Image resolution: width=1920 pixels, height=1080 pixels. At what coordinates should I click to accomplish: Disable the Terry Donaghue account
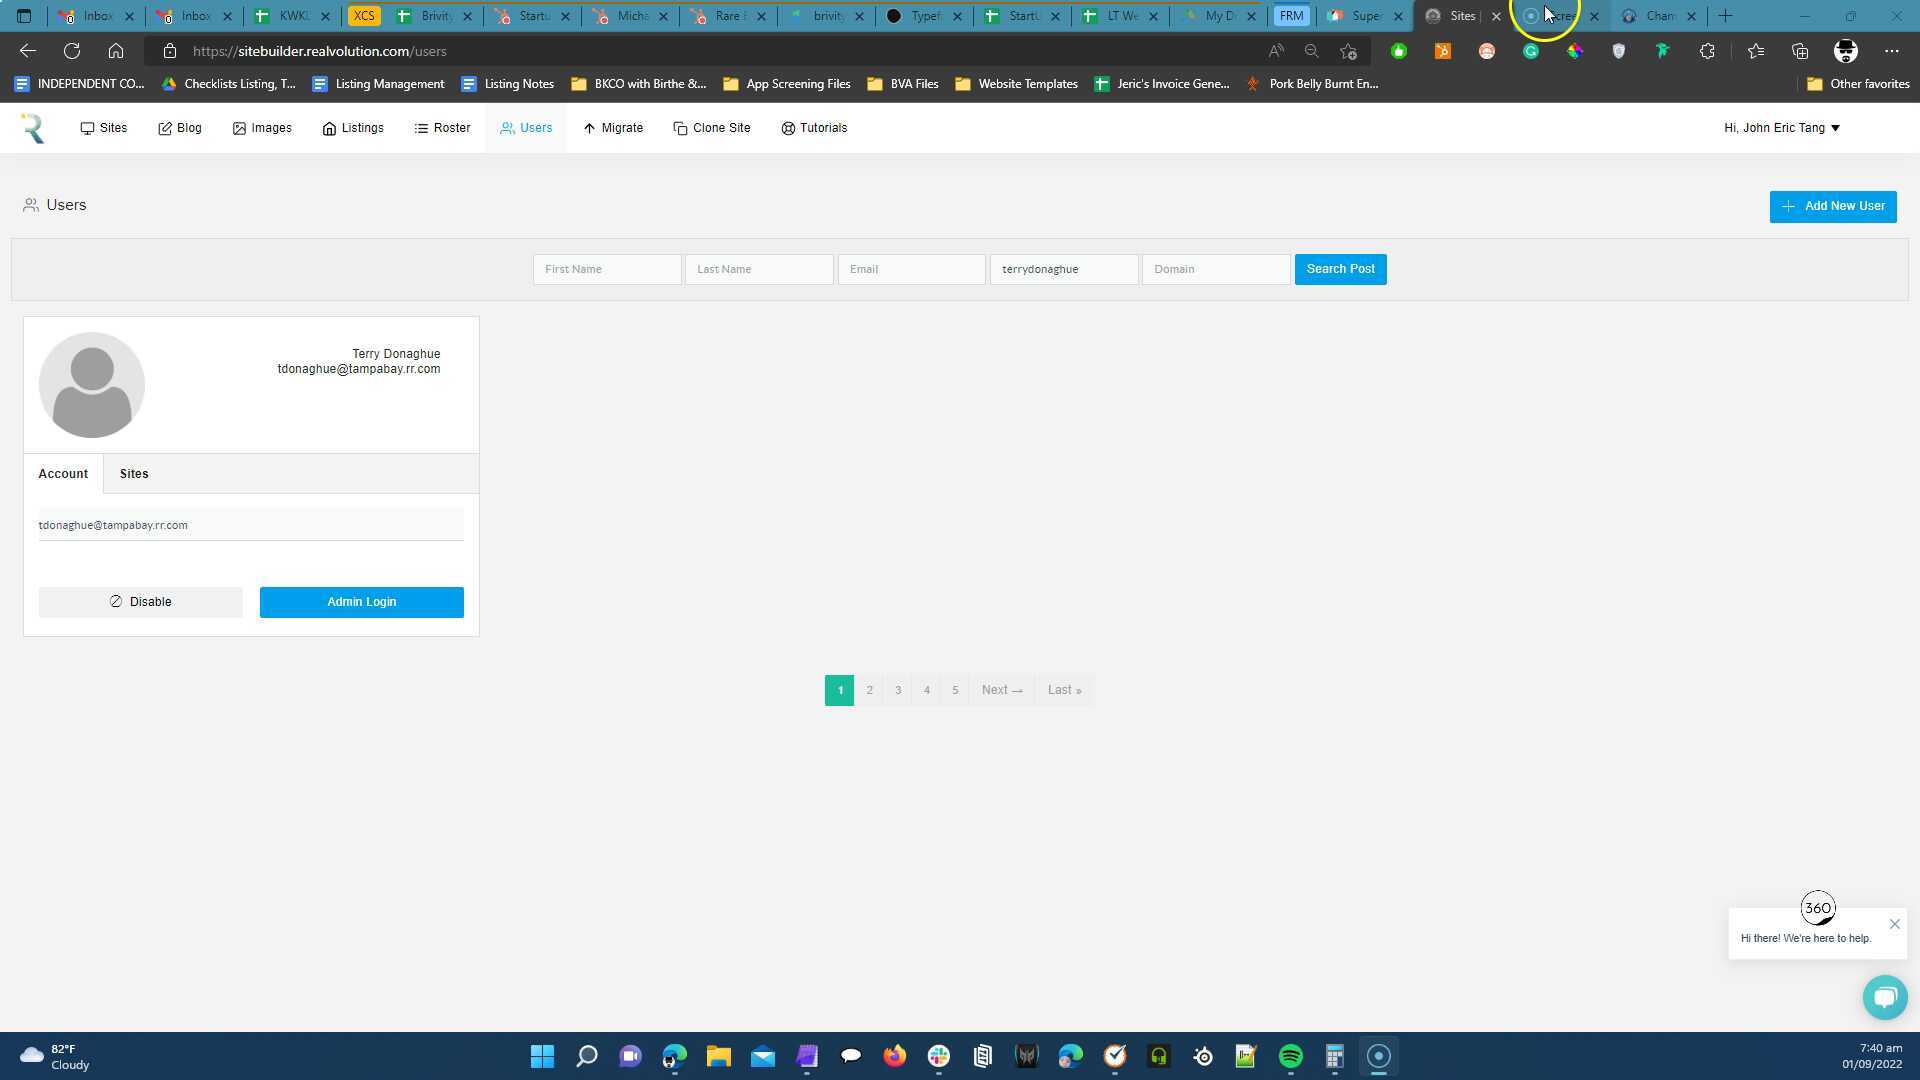click(x=140, y=601)
